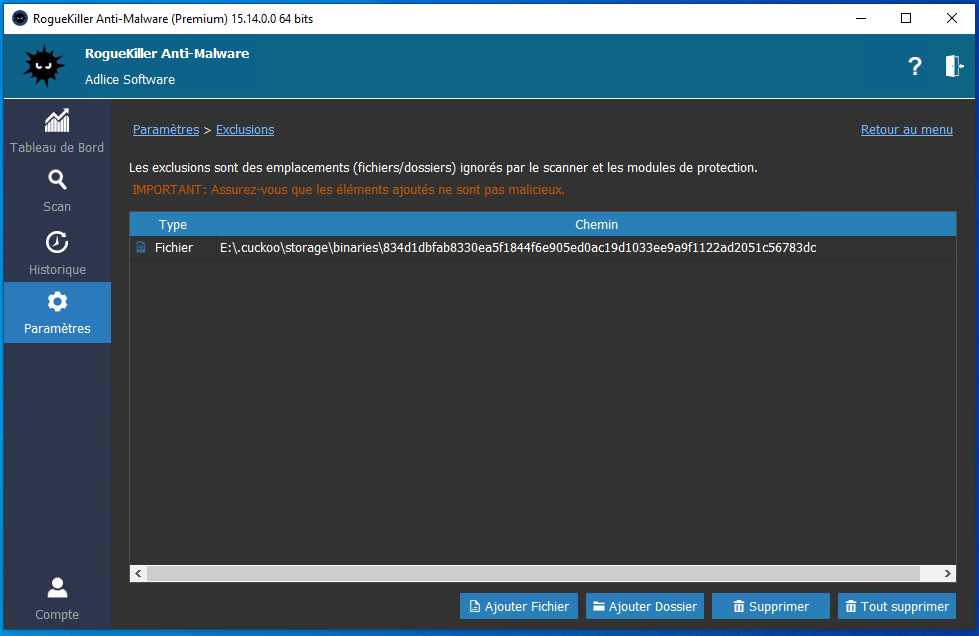The height and width of the screenshot is (636, 979).
Task: Click the RogueKiller malware logo
Action: [44, 67]
